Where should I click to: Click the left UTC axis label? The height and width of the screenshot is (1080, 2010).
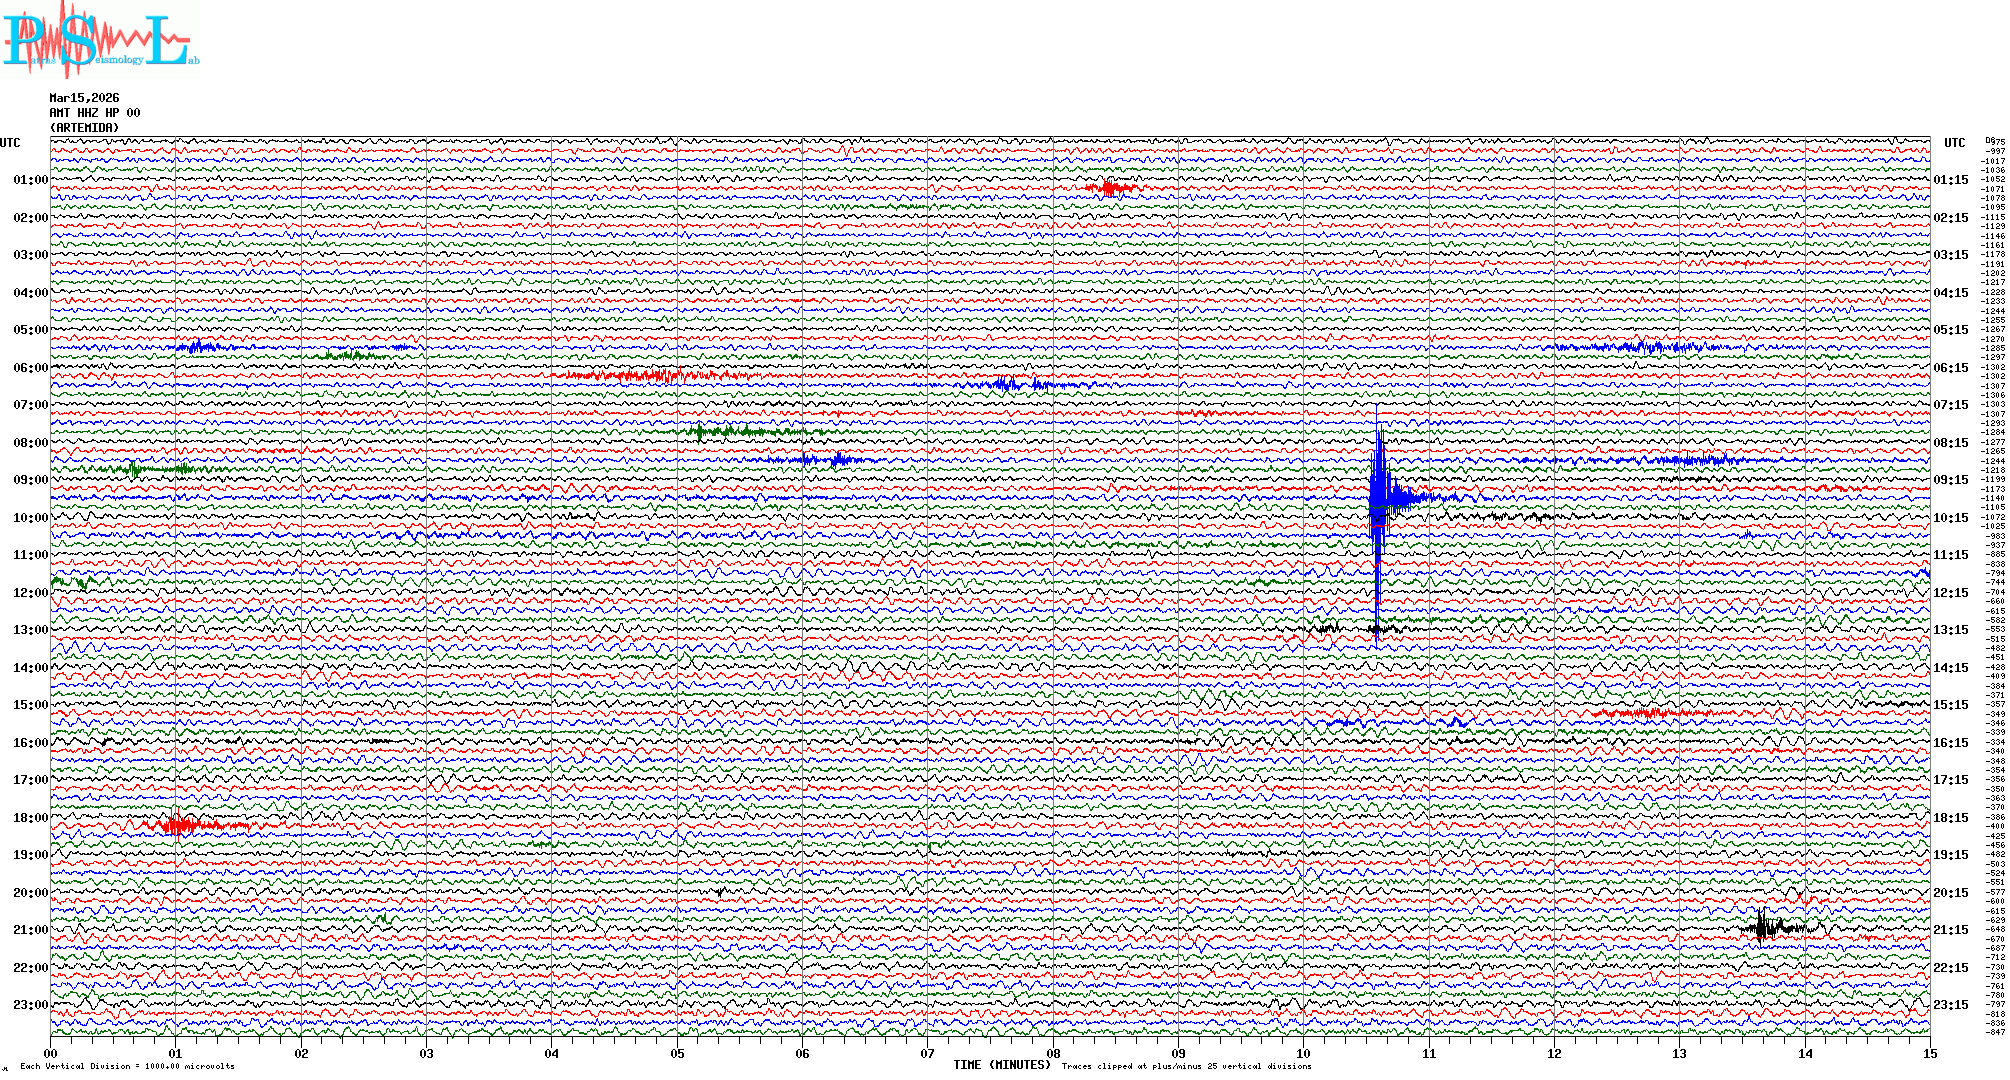pos(10,143)
